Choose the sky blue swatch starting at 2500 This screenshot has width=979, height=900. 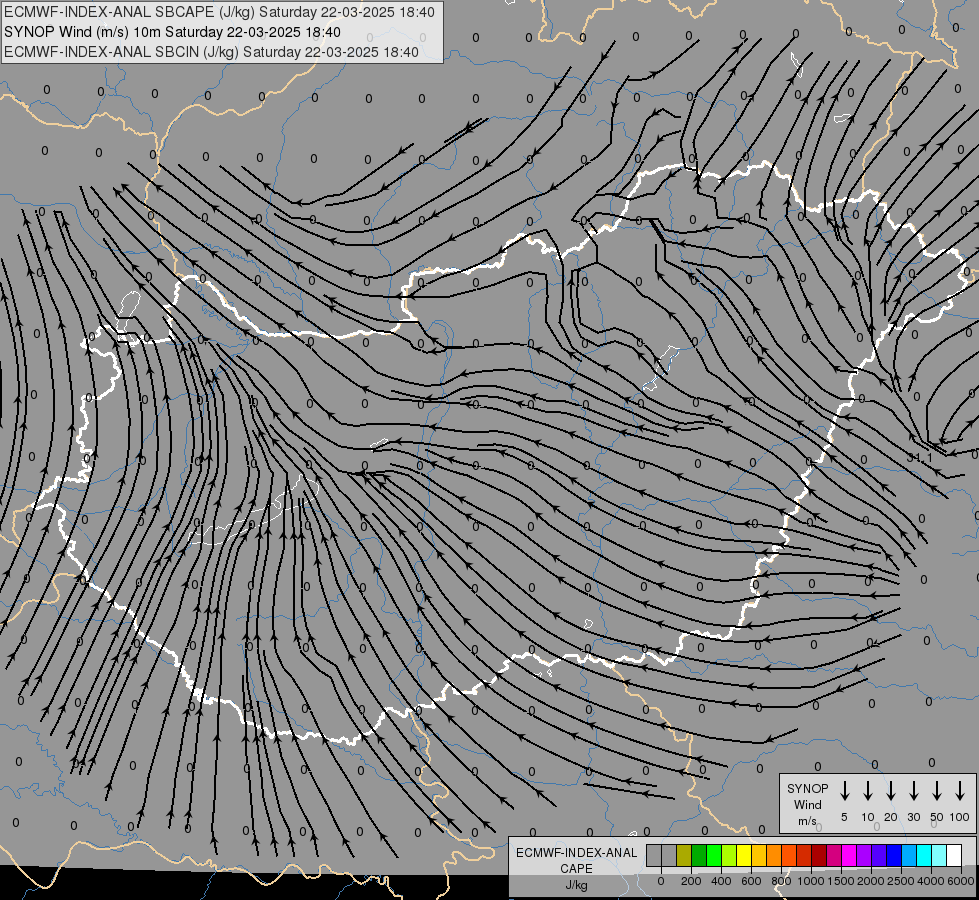[x=910, y=855]
